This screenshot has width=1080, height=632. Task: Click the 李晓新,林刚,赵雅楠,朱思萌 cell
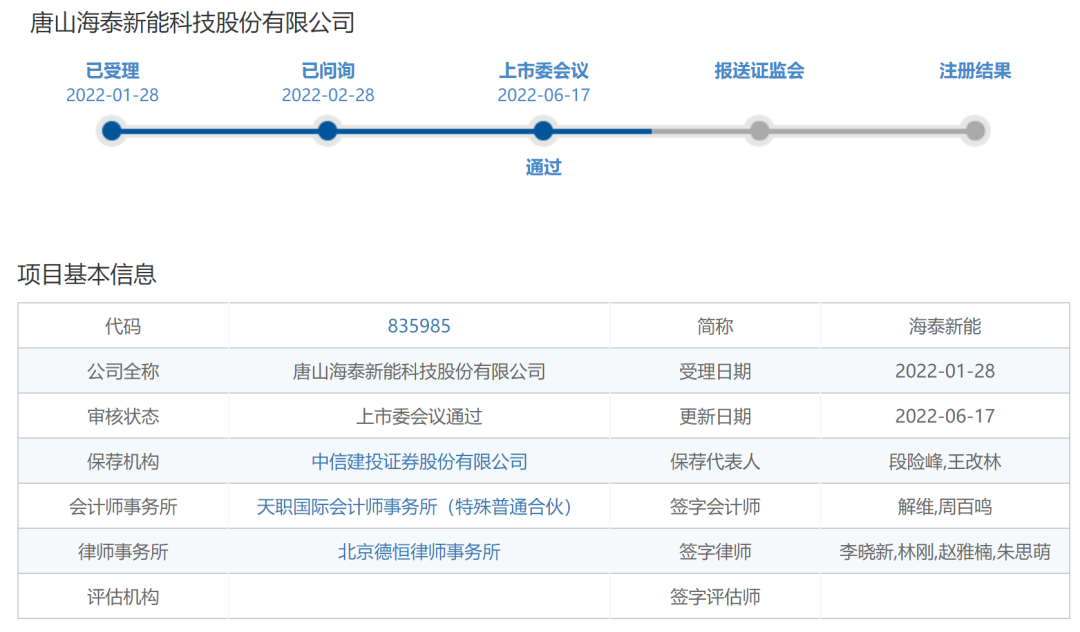(x=945, y=551)
